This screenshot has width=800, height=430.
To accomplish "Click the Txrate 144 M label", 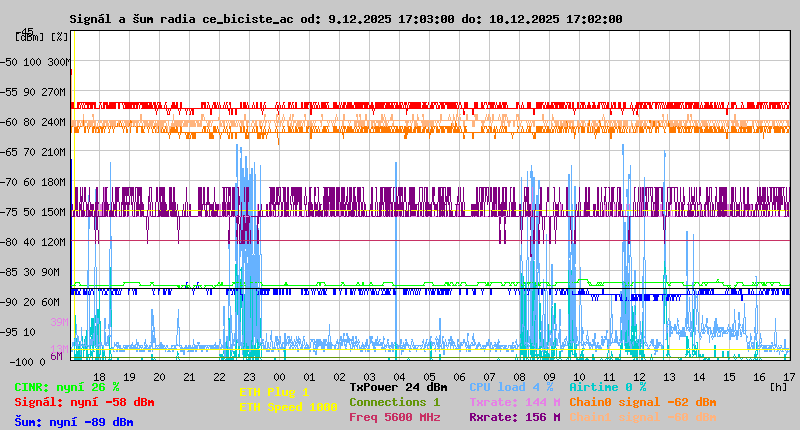I will 511,402.
